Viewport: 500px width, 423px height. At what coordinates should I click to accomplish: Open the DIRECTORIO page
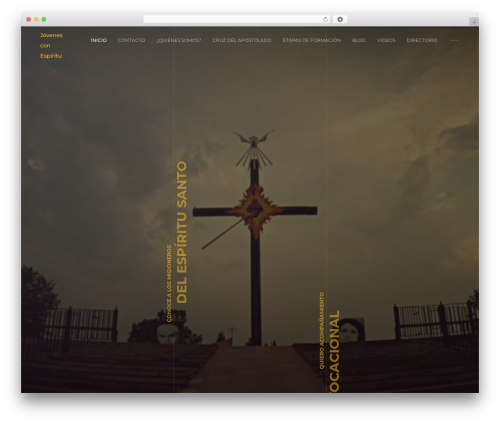(422, 40)
